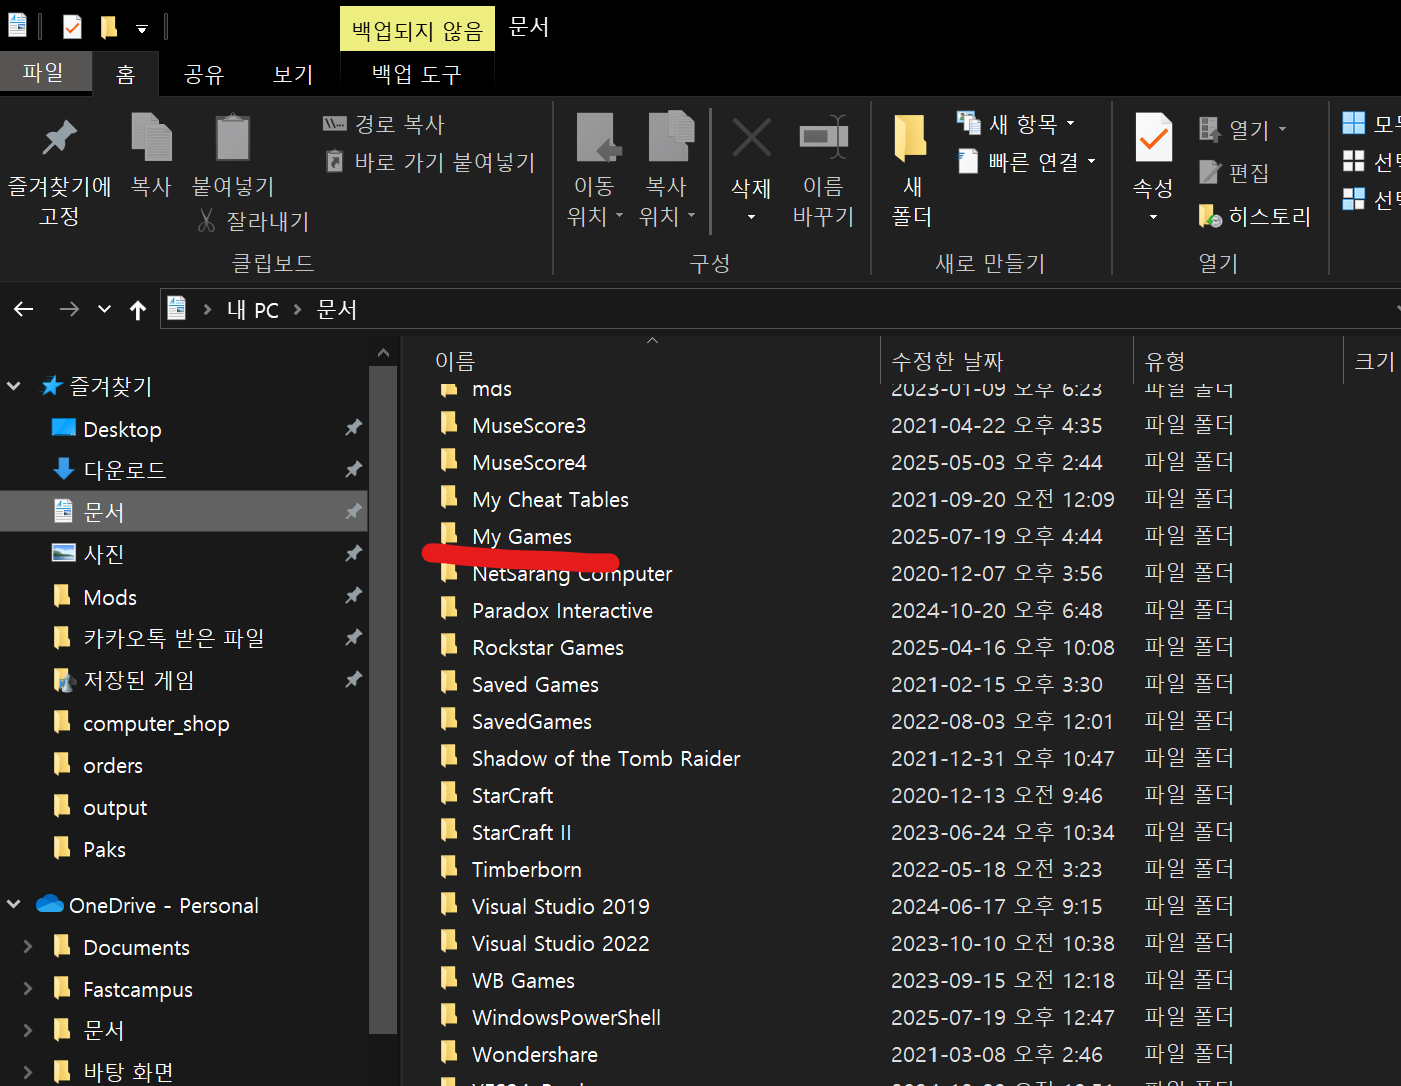Go back with the left arrow
This screenshot has width=1401, height=1086.
coord(24,309)
